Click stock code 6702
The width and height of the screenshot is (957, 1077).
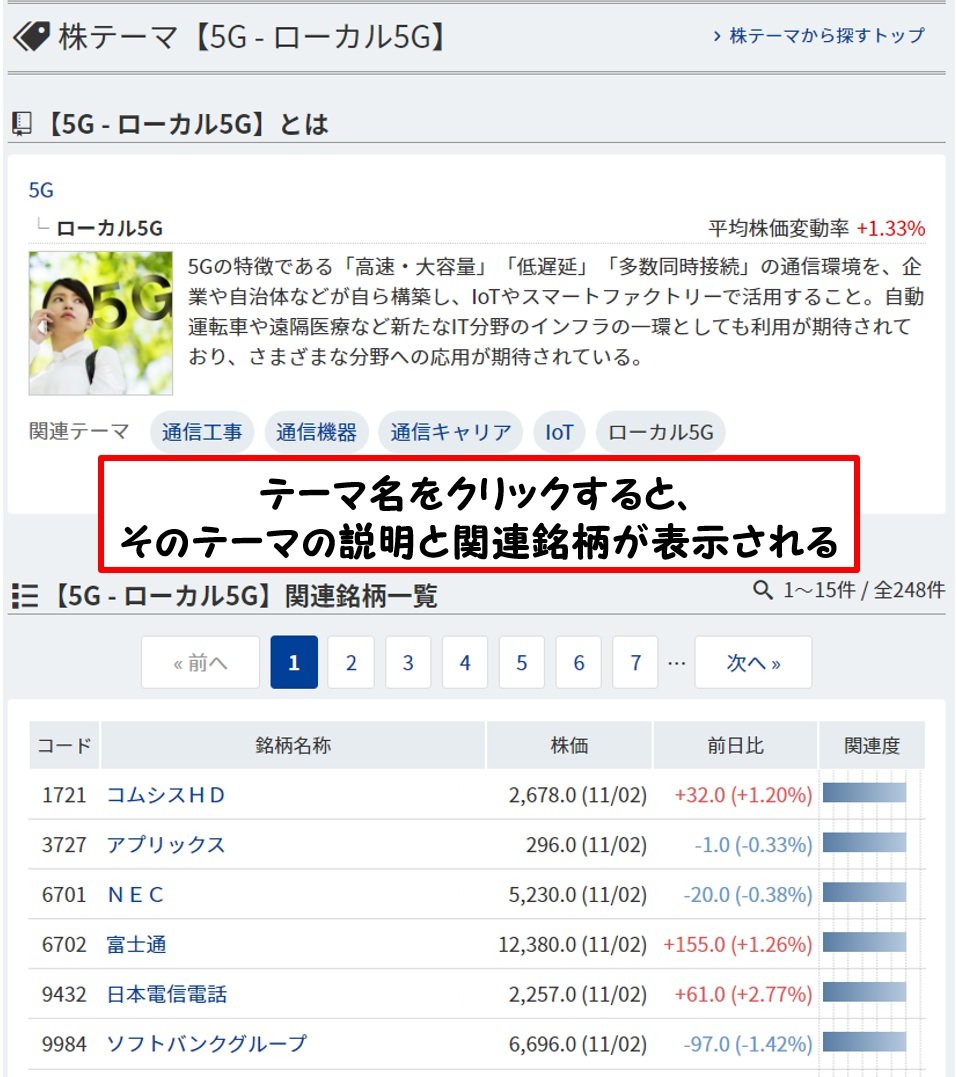click(64, 944)
